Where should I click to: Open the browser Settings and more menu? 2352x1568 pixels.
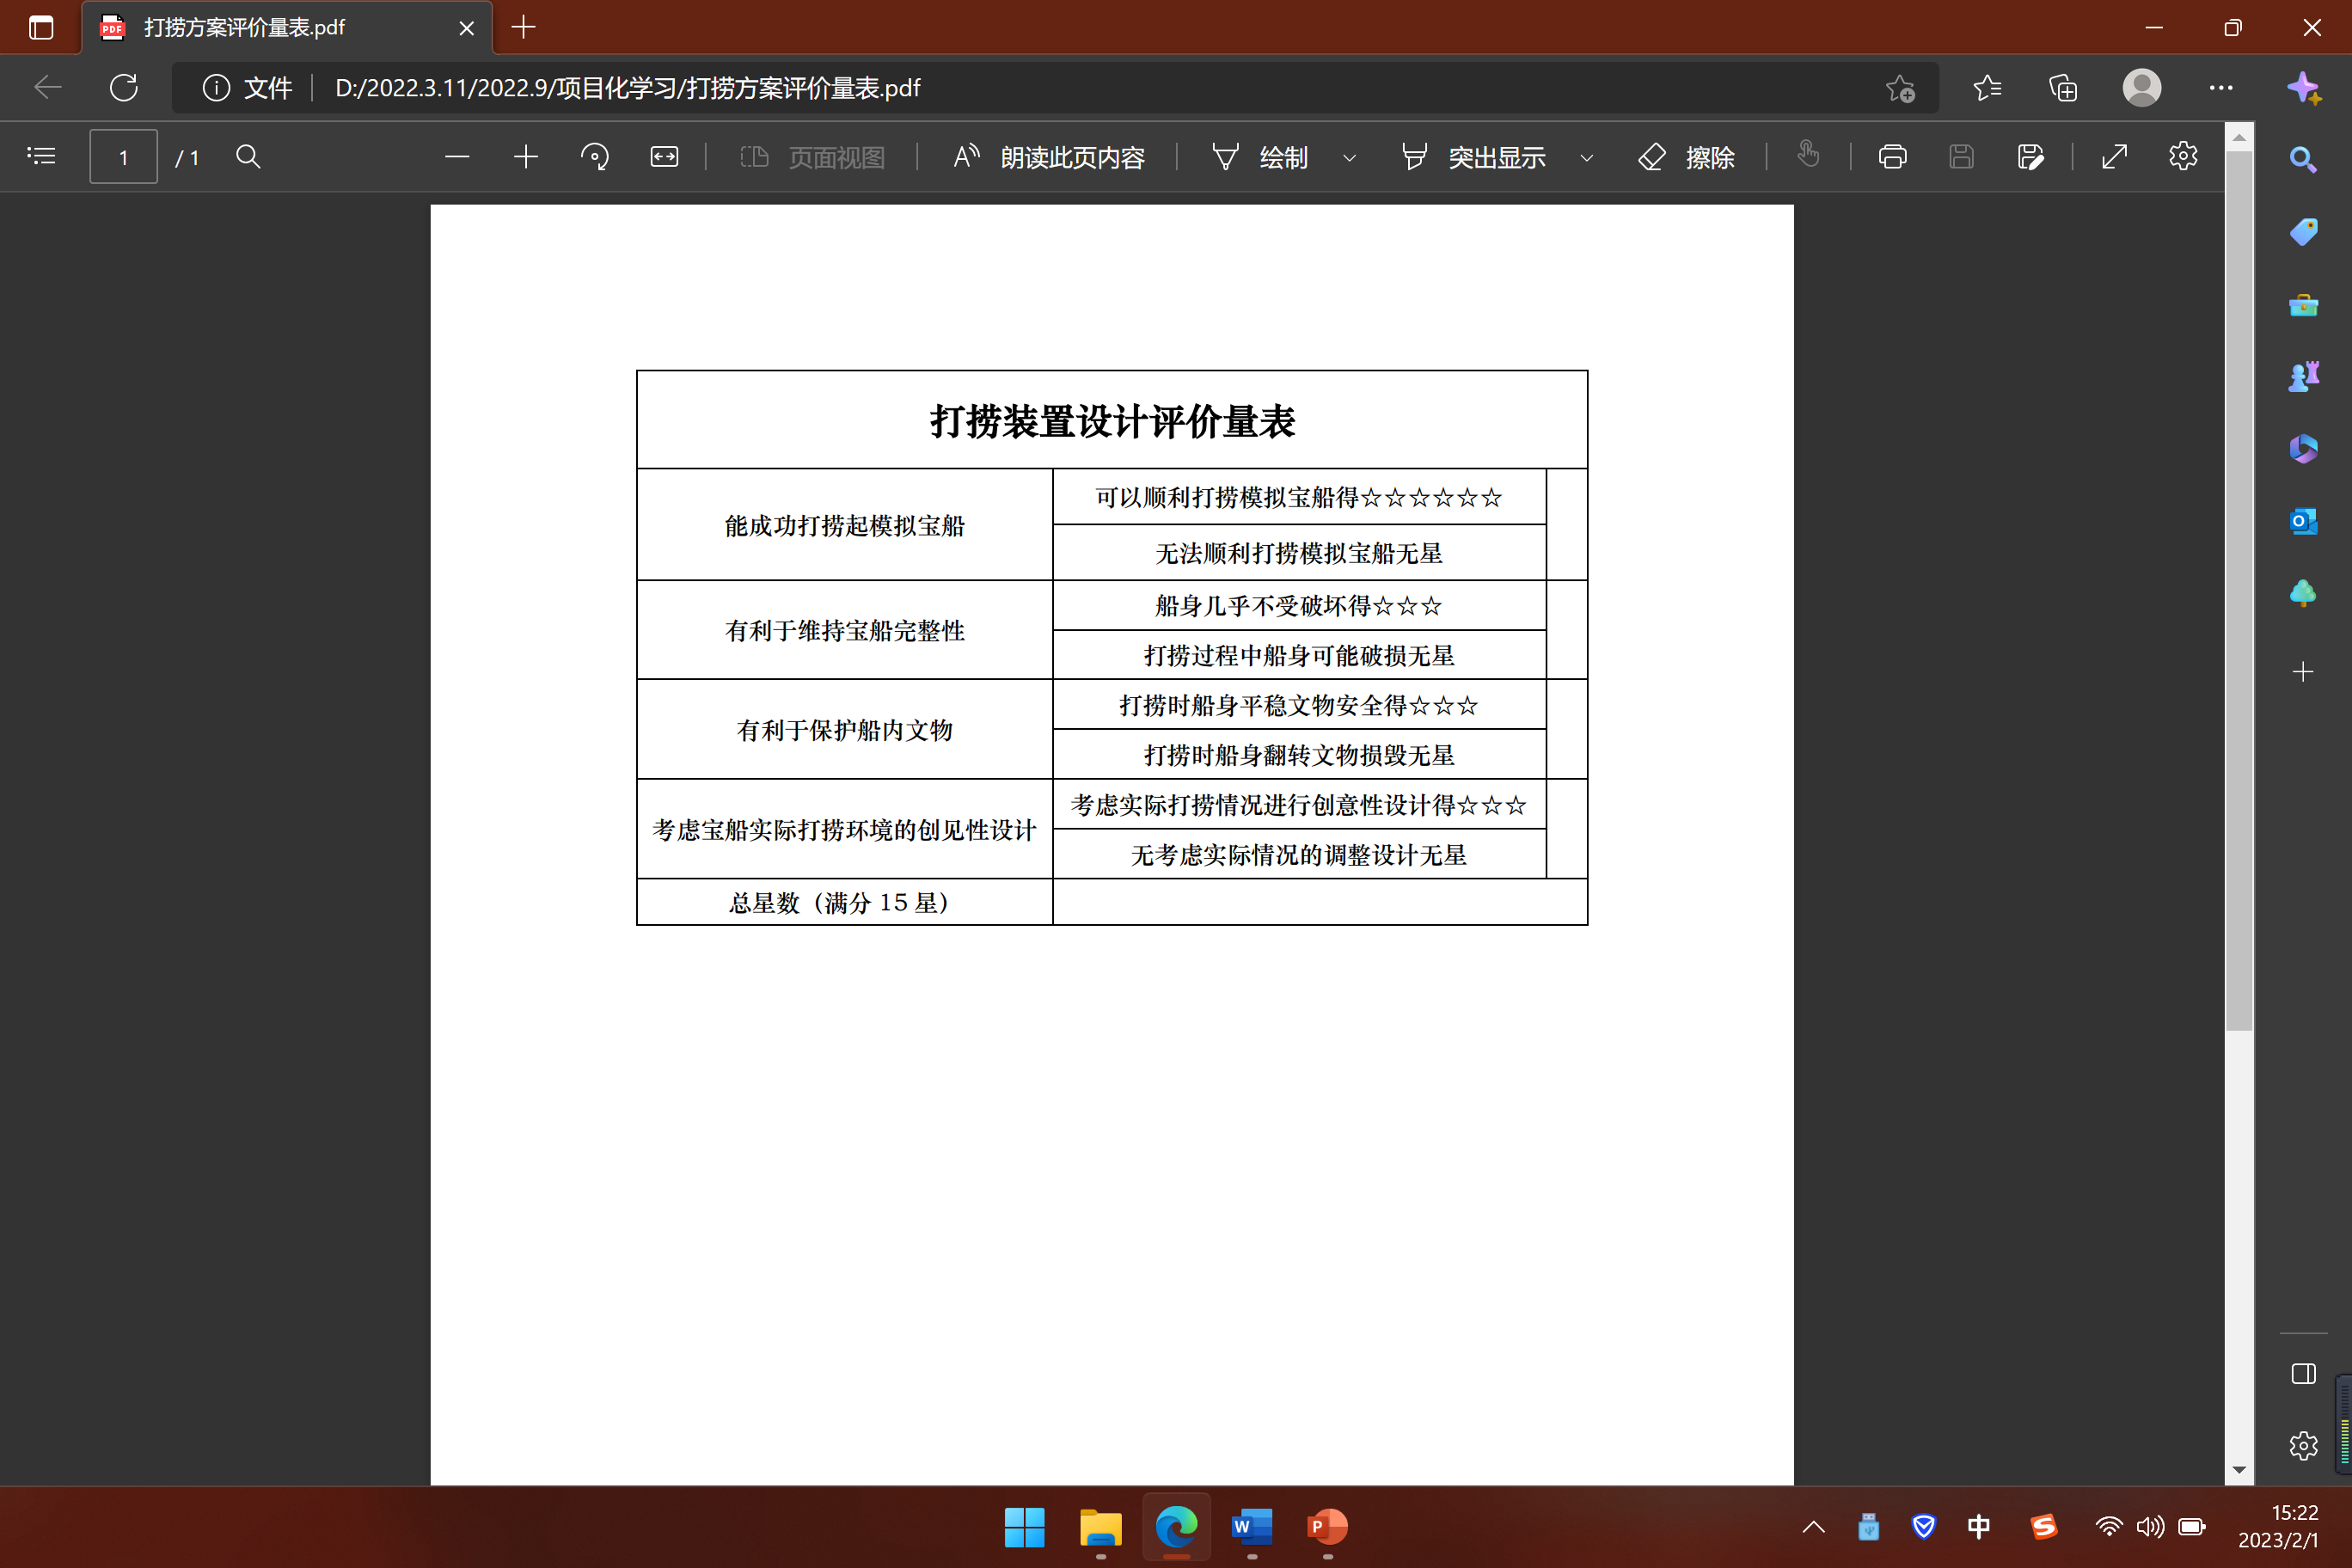click(2220, 88)
